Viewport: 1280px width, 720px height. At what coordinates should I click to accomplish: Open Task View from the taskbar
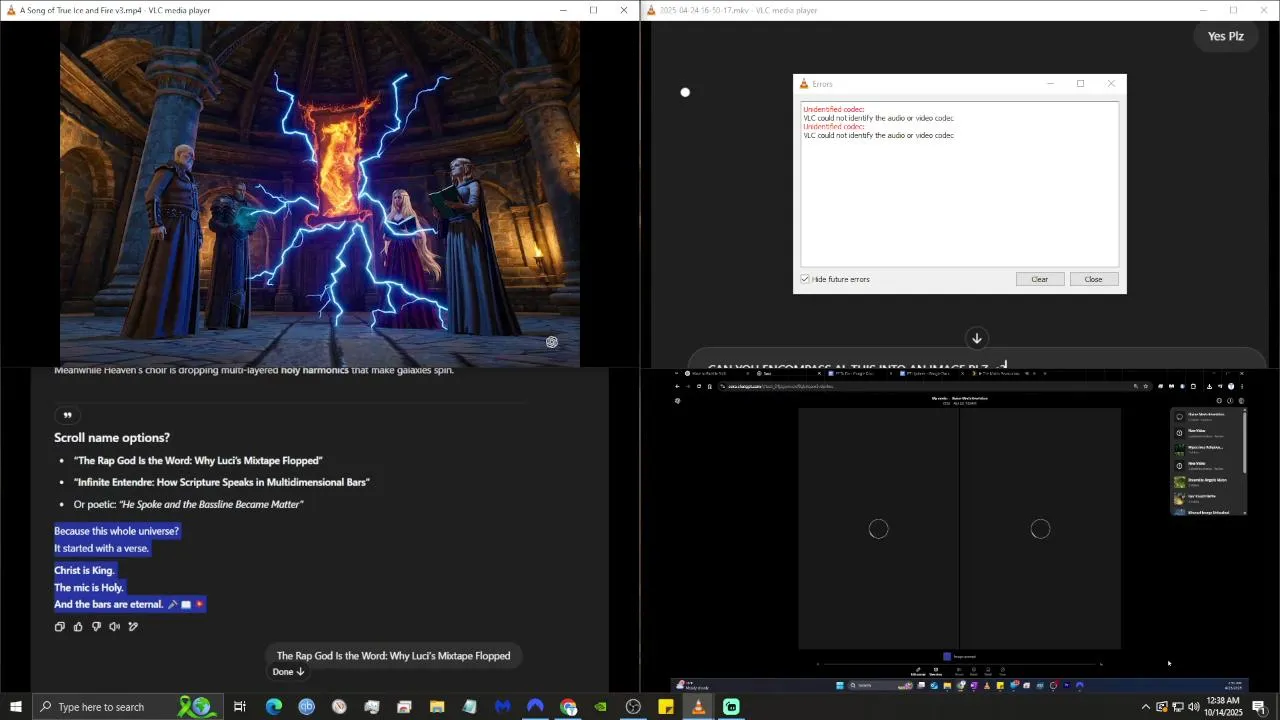[x=240, y=707]
